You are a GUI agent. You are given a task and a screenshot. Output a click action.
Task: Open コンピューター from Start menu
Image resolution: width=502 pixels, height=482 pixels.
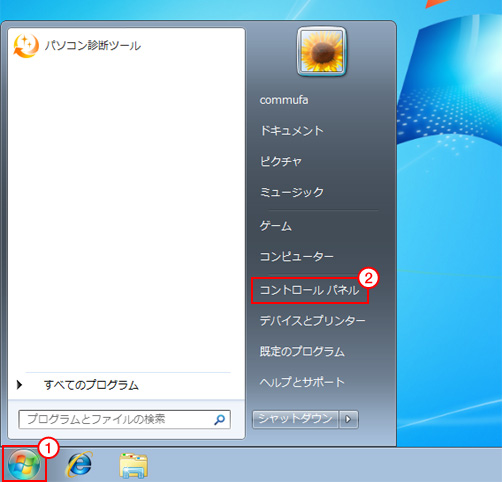click(x=297, y=257)
